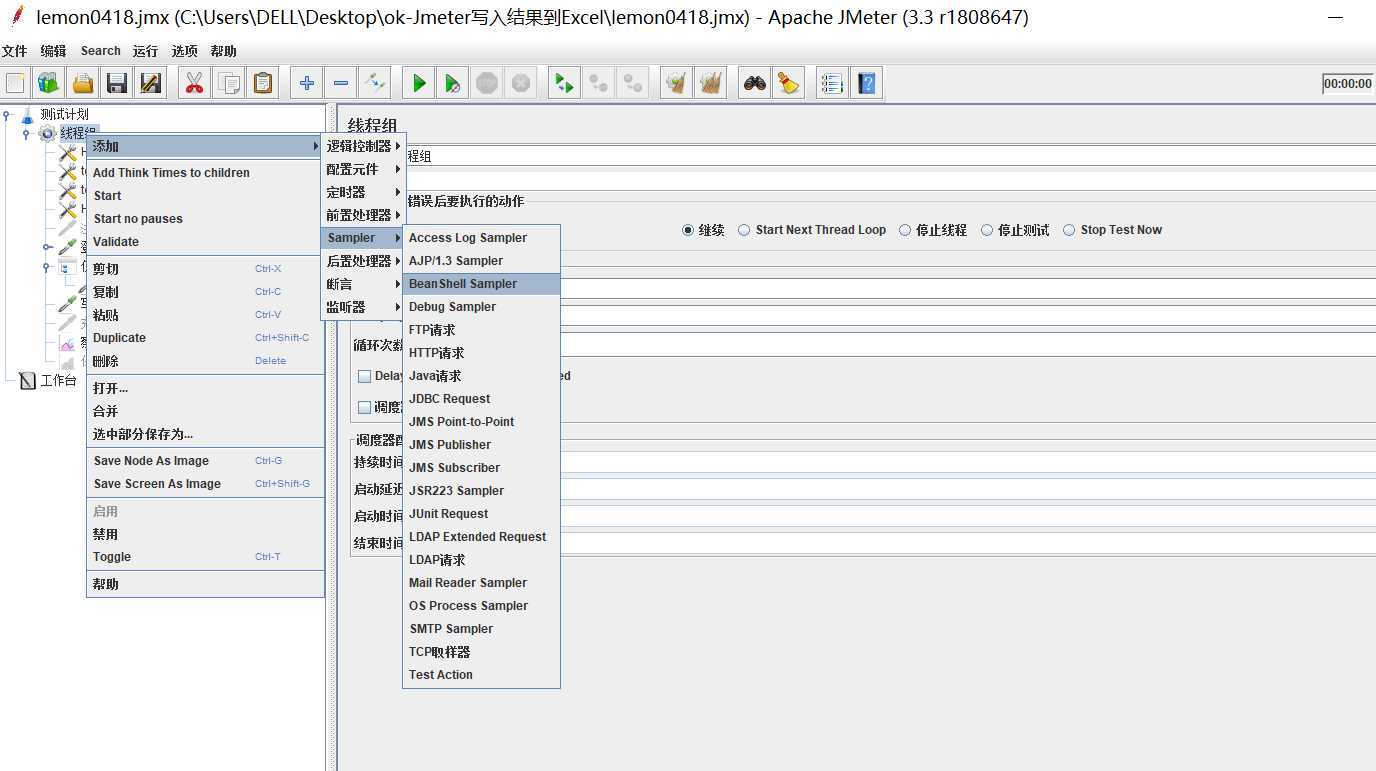Viewport: 1376px width, 771px height.
Task: Click Validate in the context menu
Action: tap(206, 242)
